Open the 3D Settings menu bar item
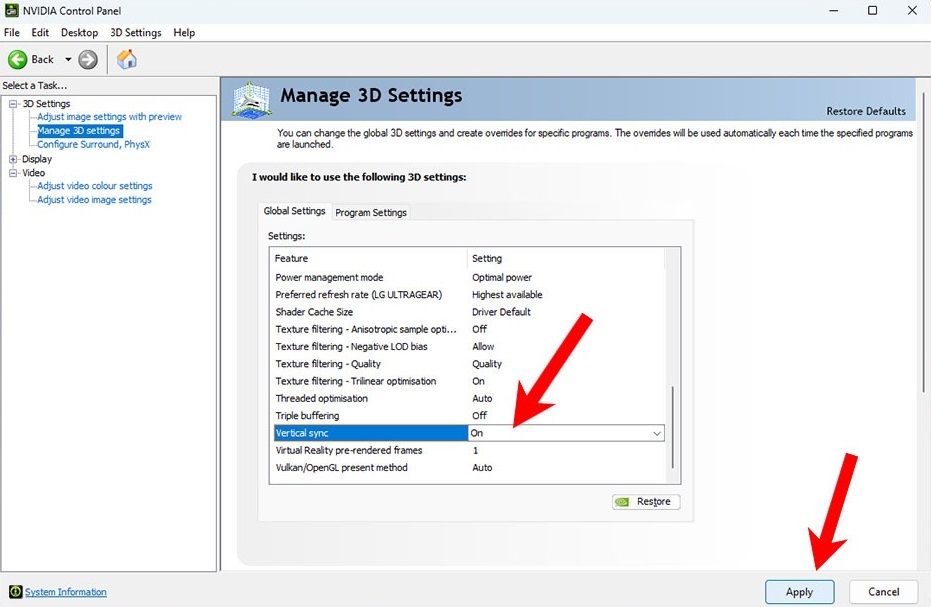This screenshot has height=607, width=931. (135, 32)
